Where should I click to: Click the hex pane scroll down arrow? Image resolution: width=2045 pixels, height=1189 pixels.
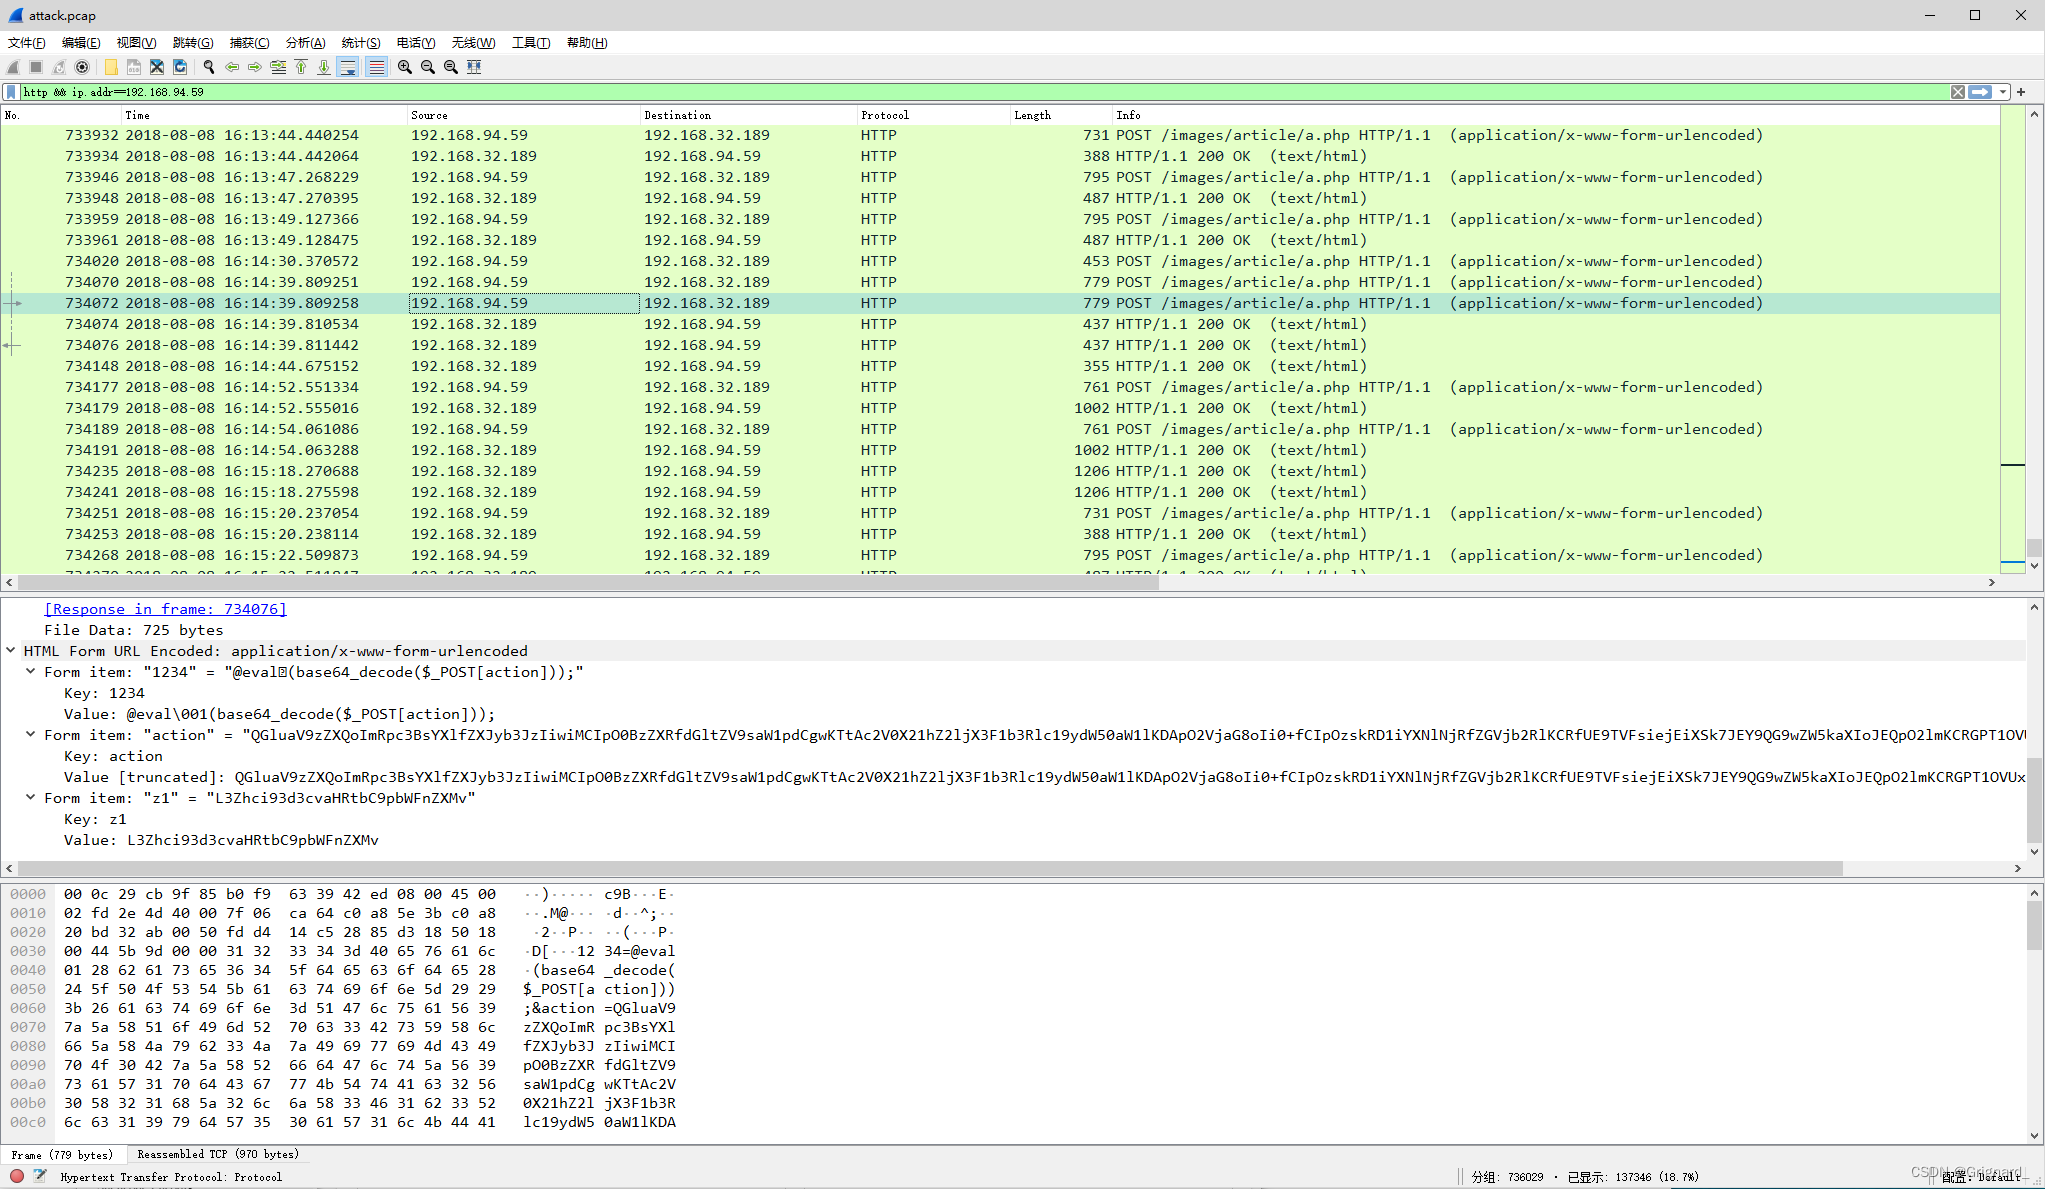click(x=2034, y=1135)
